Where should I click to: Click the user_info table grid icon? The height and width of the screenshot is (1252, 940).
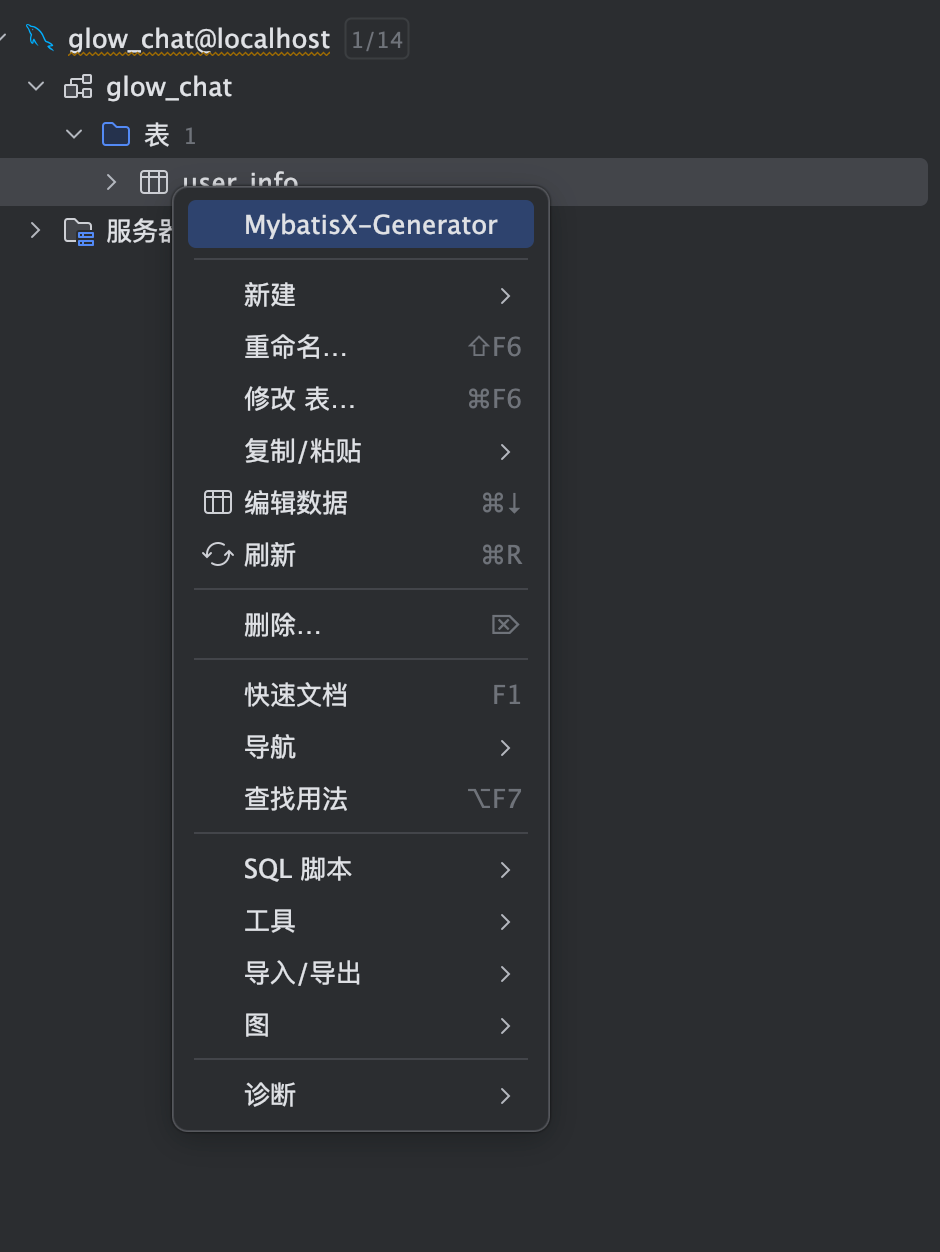[153, 181]
